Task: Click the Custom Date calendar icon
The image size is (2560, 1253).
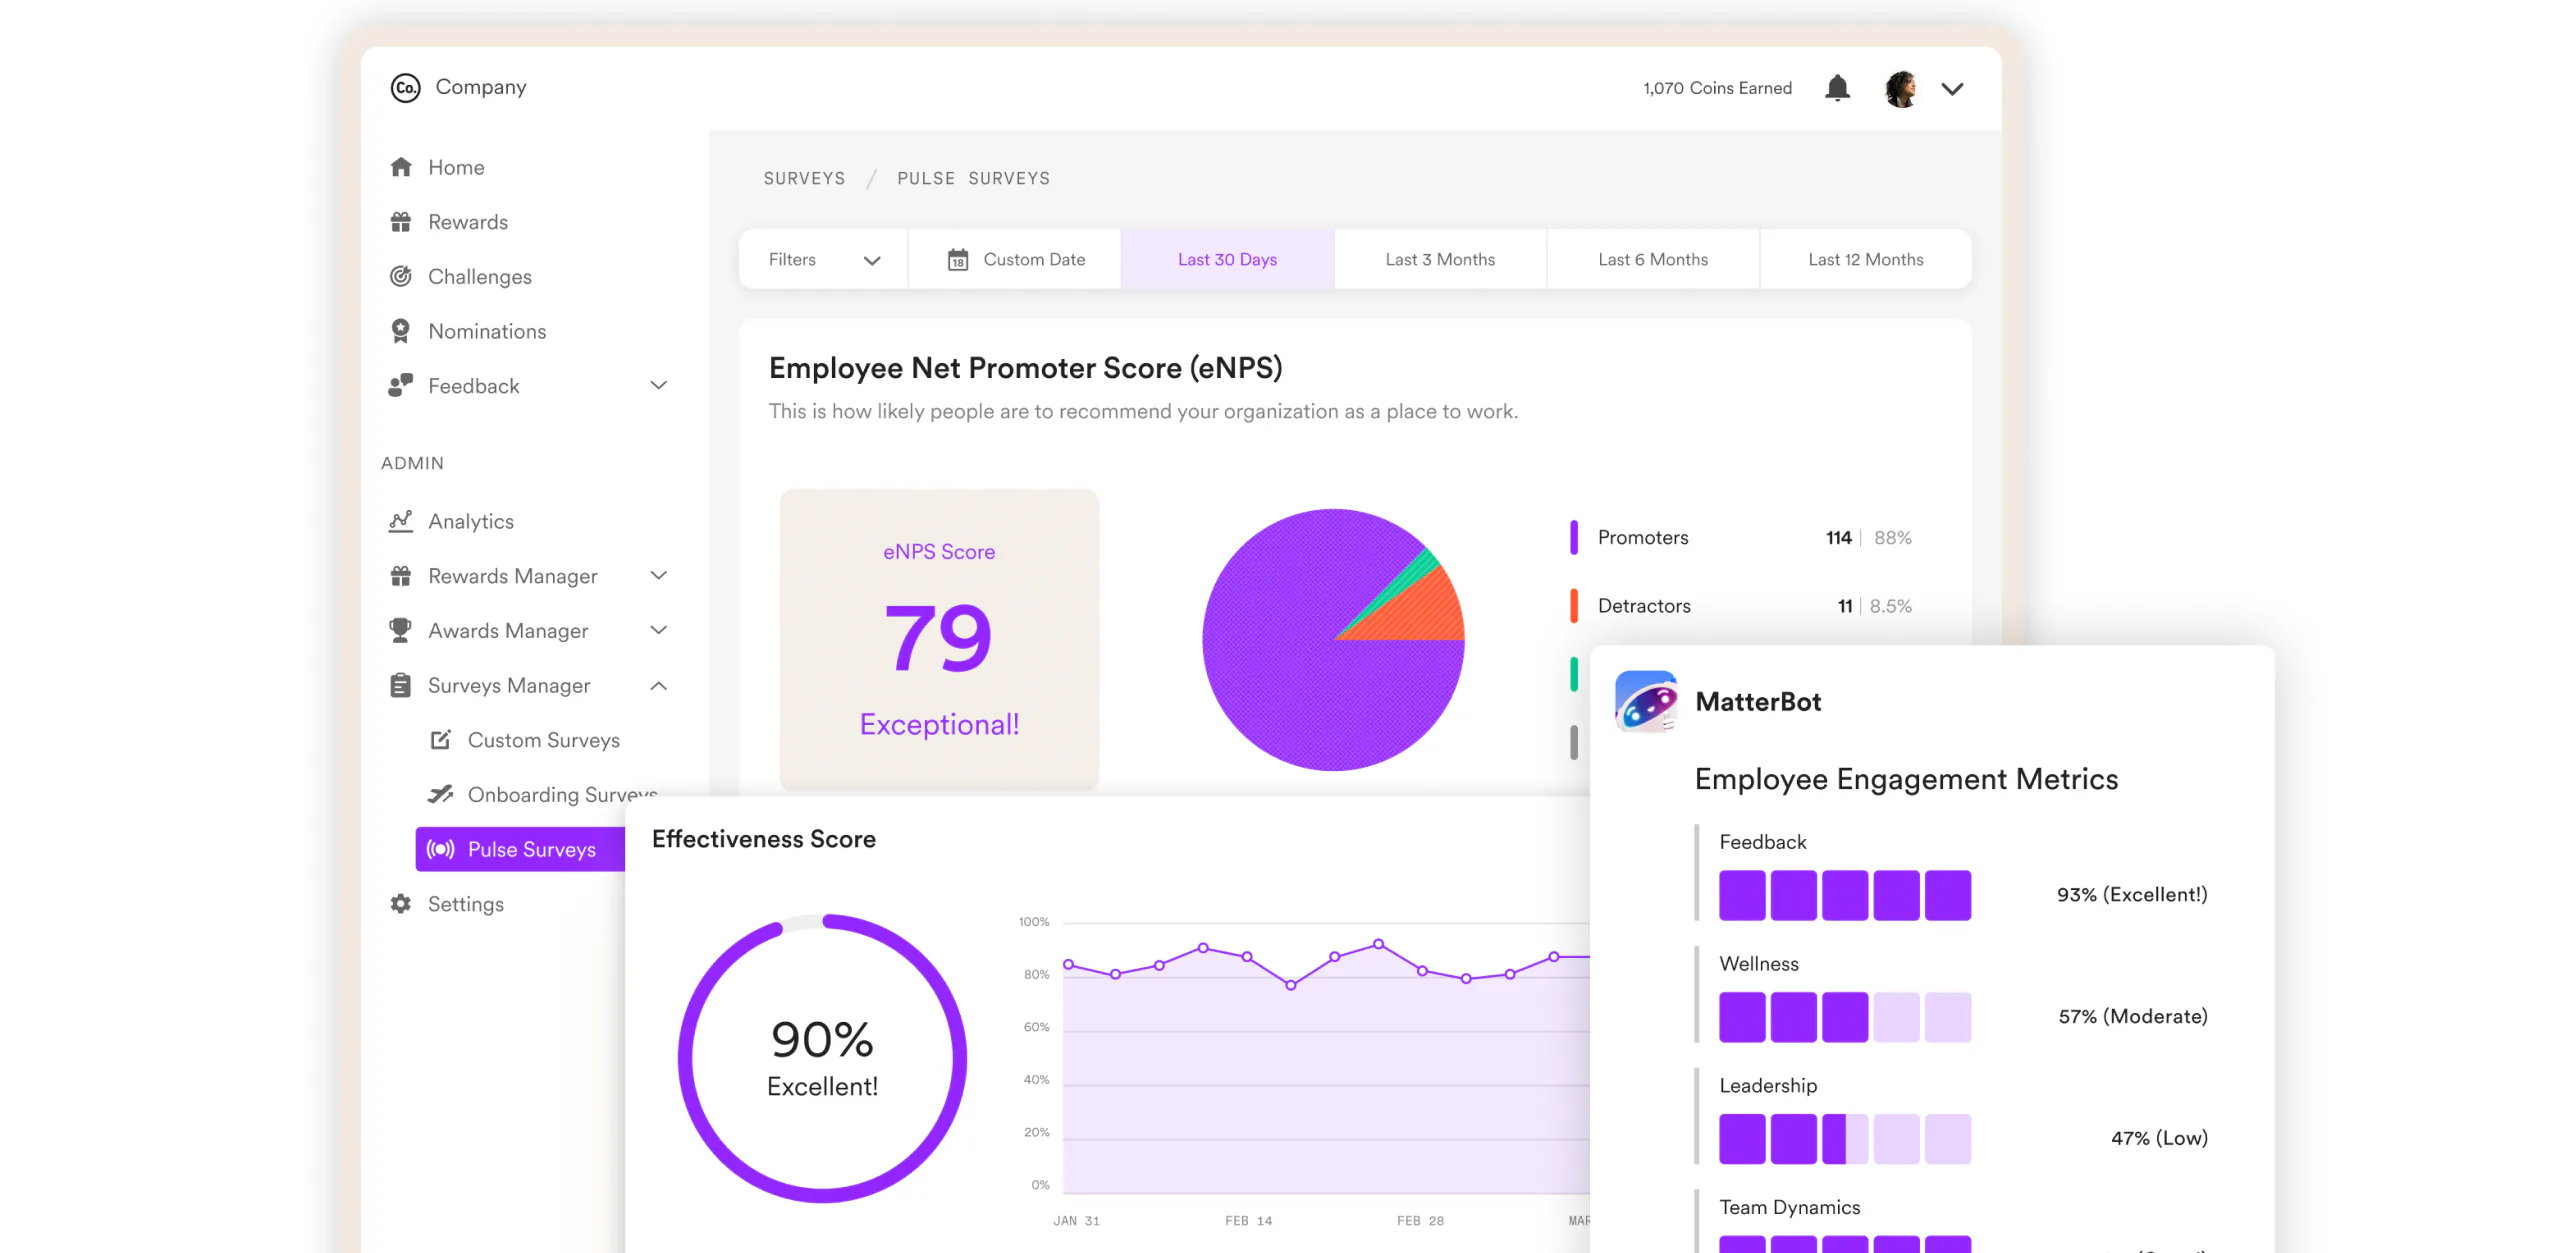Action: [958, 260]
